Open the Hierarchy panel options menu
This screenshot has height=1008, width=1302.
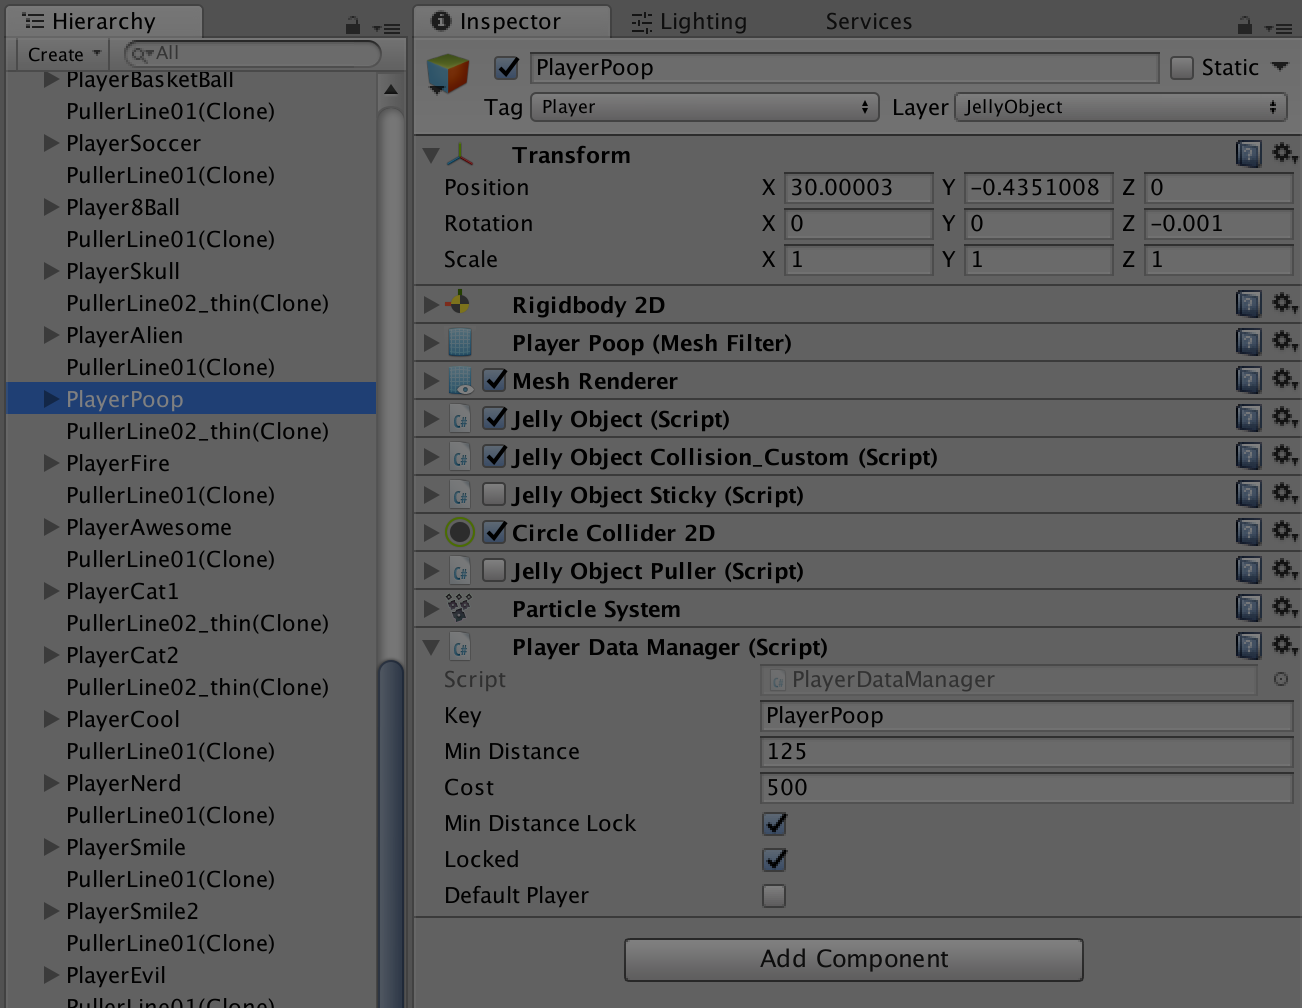[386, 28]
